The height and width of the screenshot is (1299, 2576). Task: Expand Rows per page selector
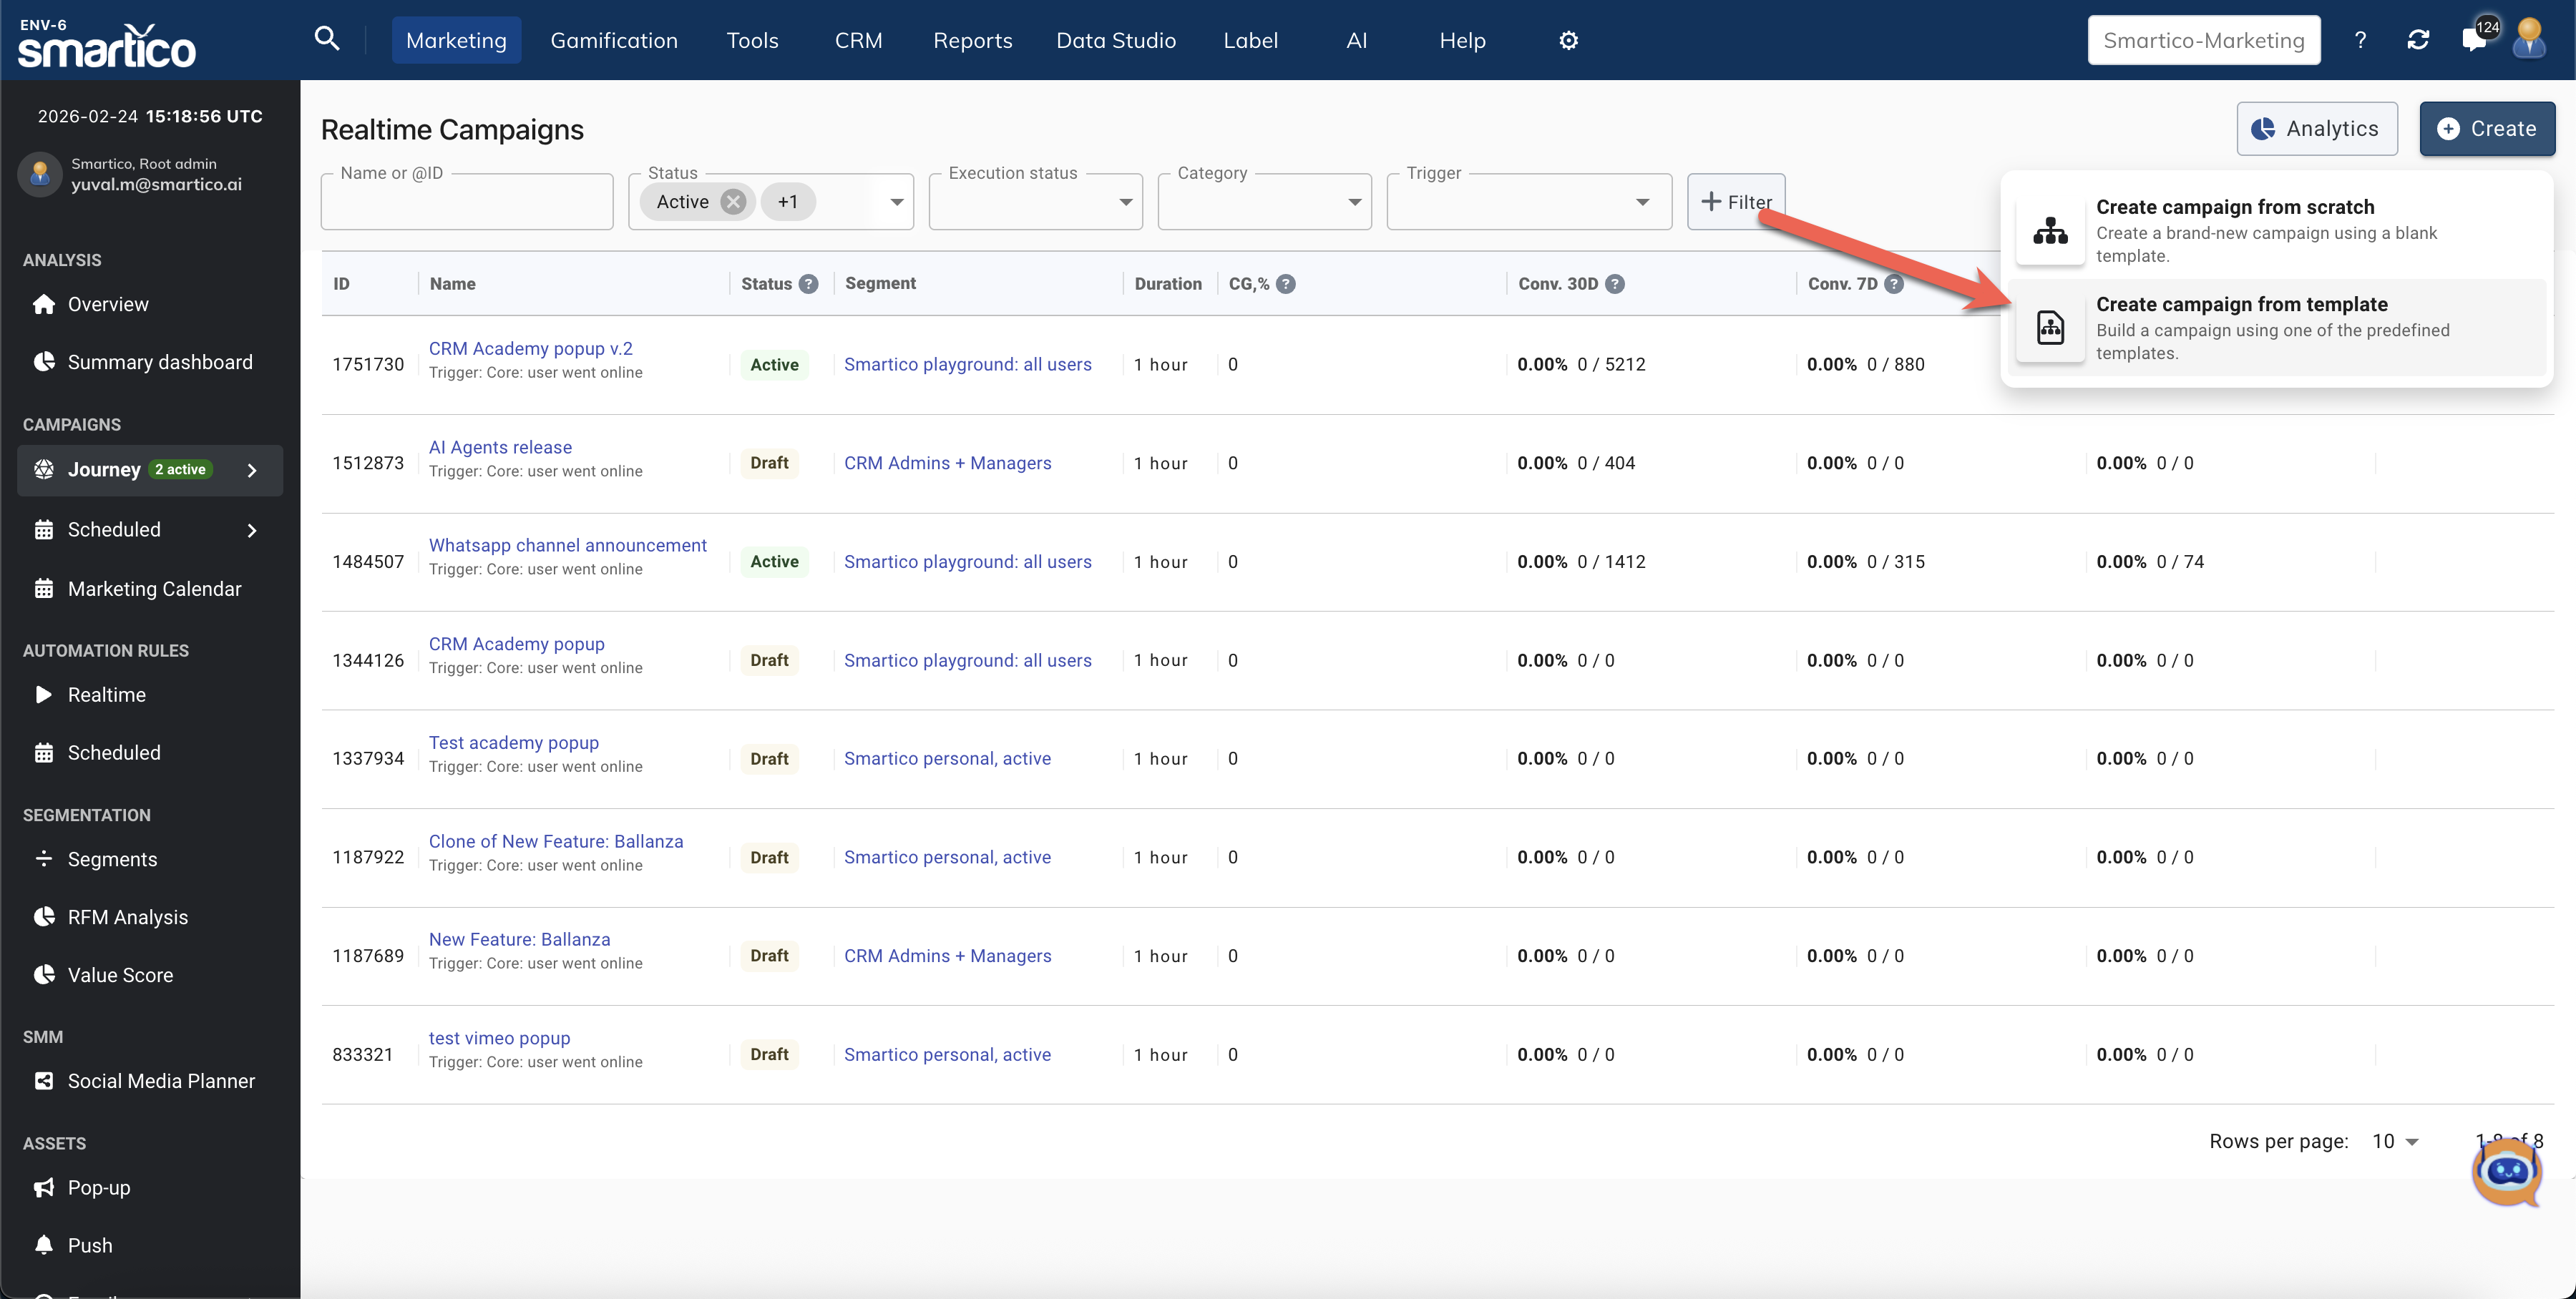coord(2394,1141)
